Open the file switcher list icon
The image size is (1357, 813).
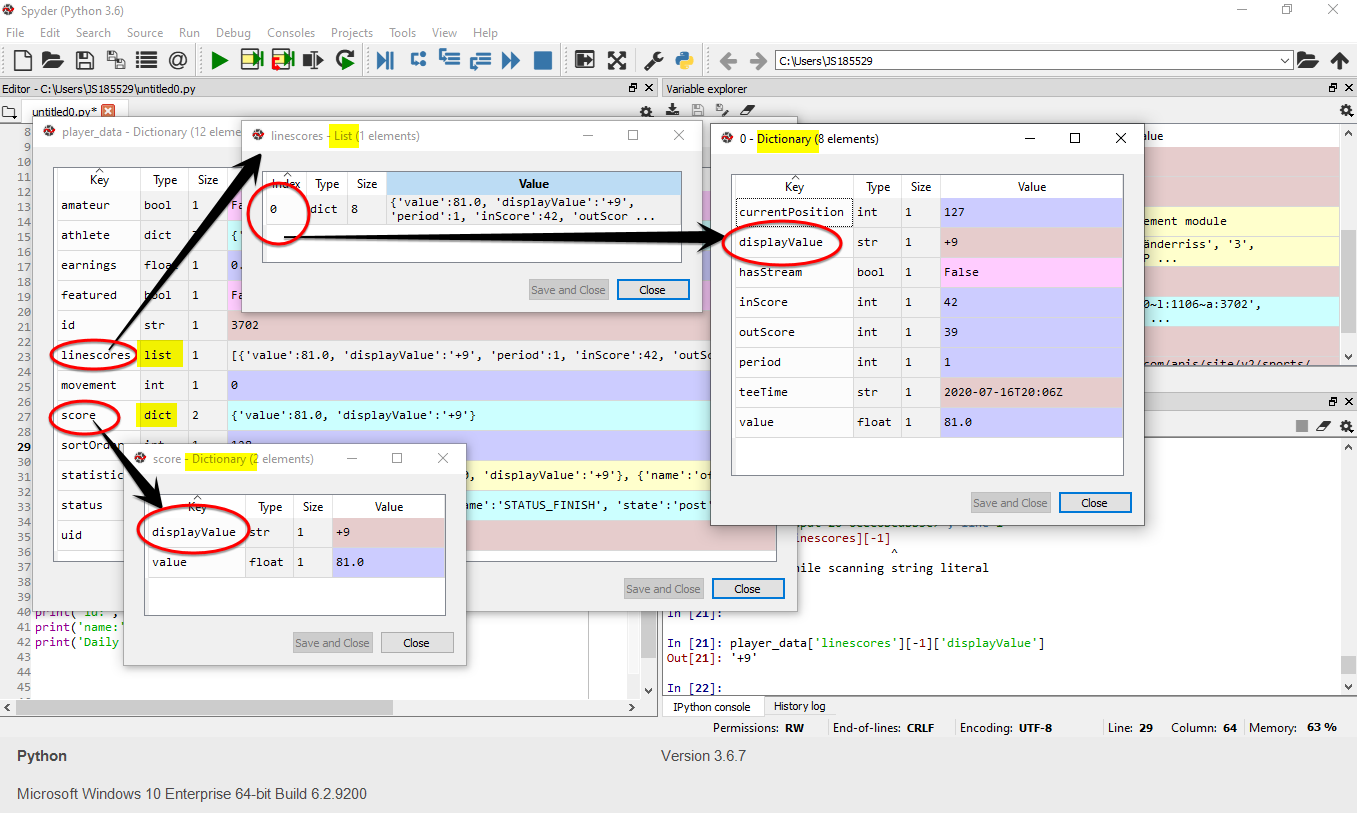coord(146,60)
